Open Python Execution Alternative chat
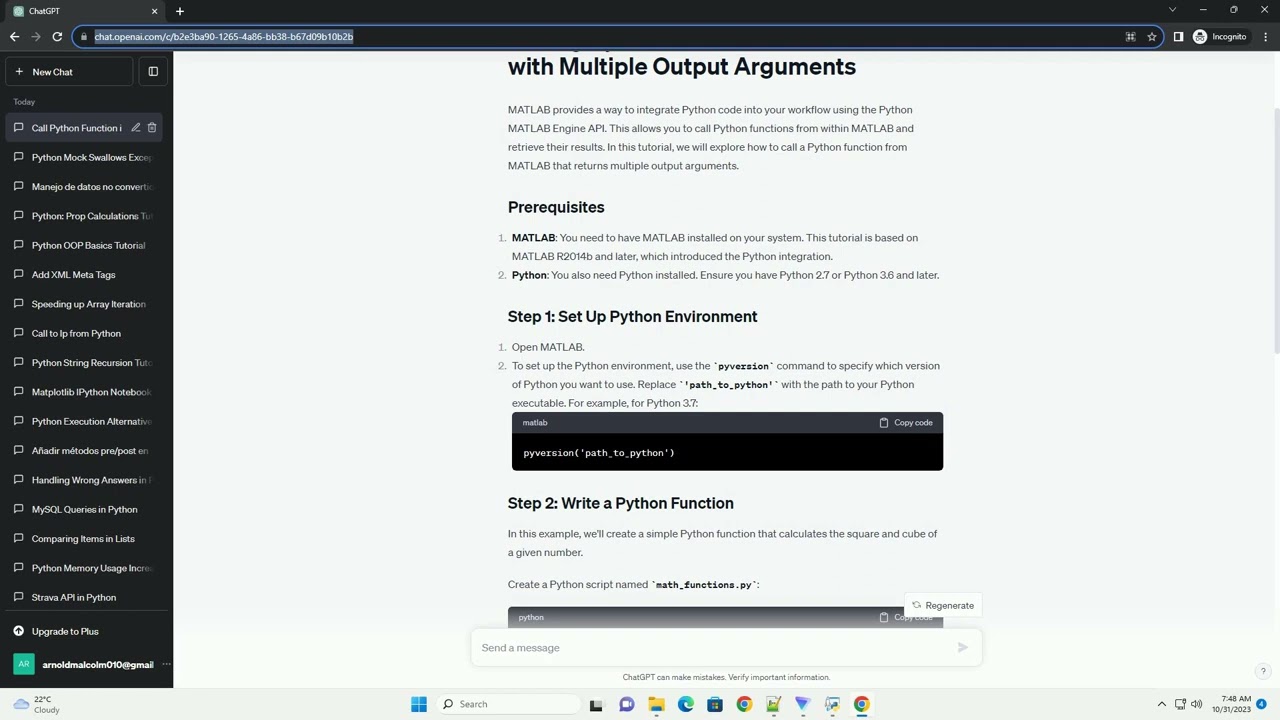The width and height of the screenshot is (1280, 720). pyautogui.click(x=86, y=421)
